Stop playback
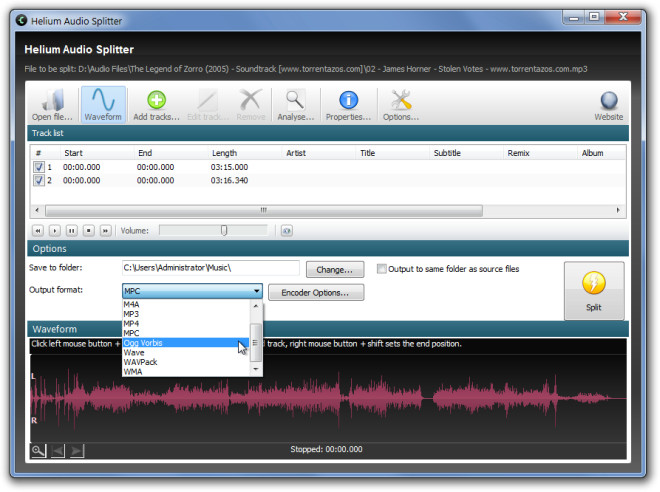This screenshot has height=492, width=660. pos(88,231)
